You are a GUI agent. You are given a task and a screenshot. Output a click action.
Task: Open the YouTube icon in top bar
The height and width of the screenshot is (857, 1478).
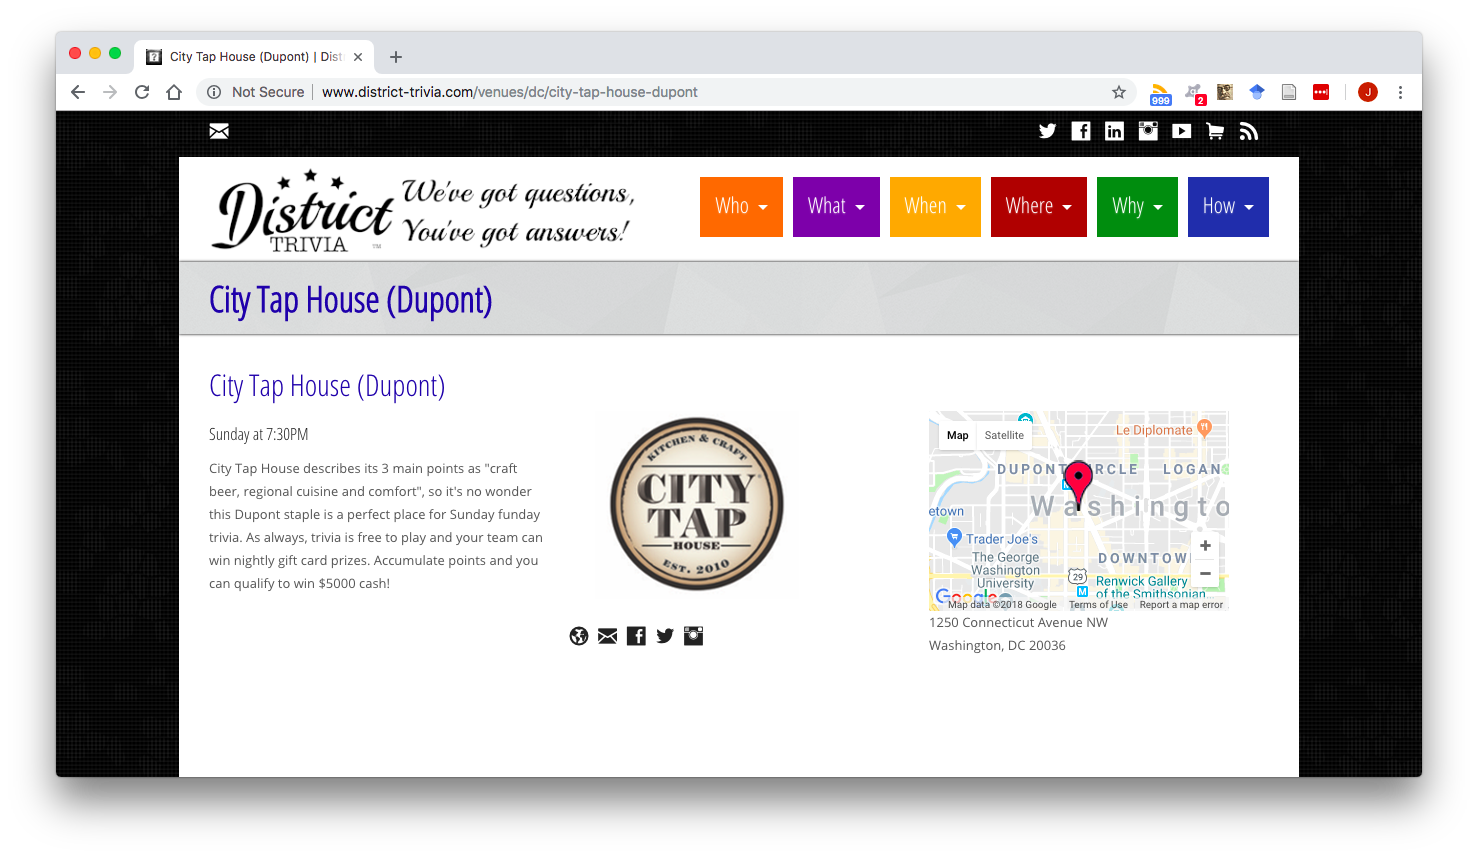[1181, 131]
